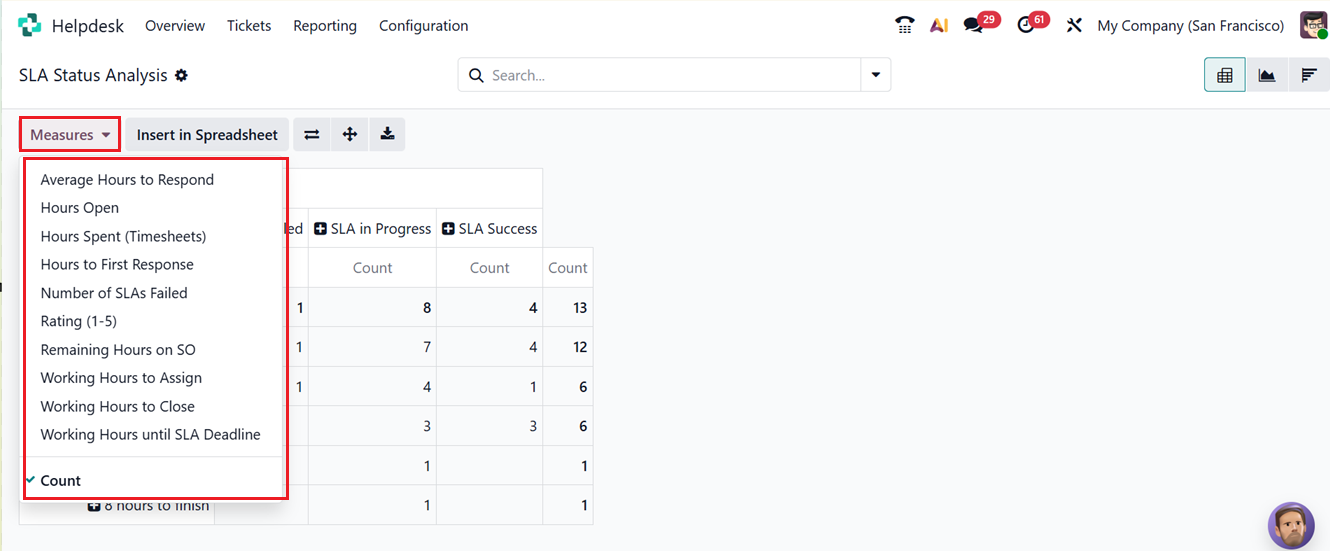Open the Reporting menu
The width and height of the screenshot is (1330, 551).
click(325, 26)
